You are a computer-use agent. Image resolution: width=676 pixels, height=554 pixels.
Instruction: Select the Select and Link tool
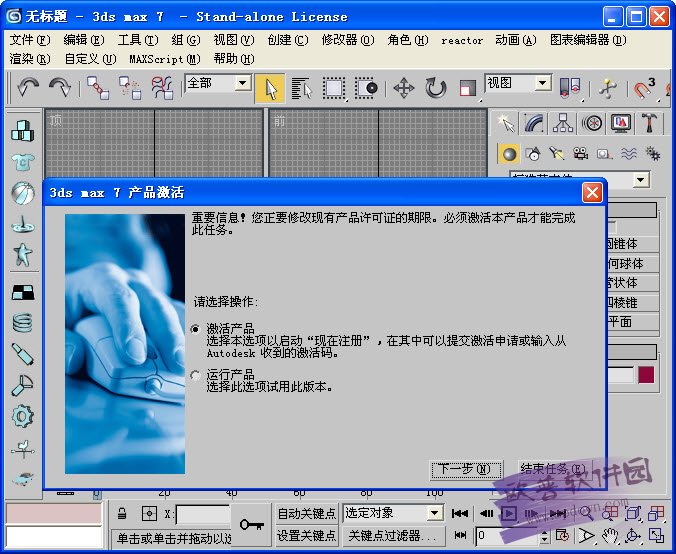point(98,88)
